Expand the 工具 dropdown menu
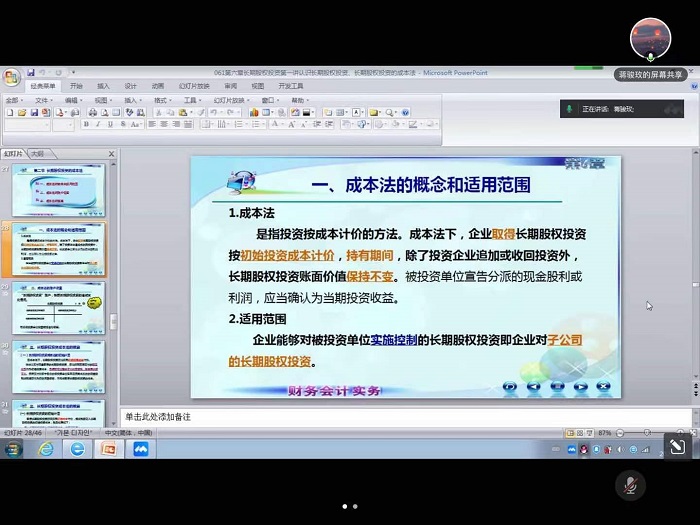This screenshot has width=700, height=525. [x=191, y=100]
